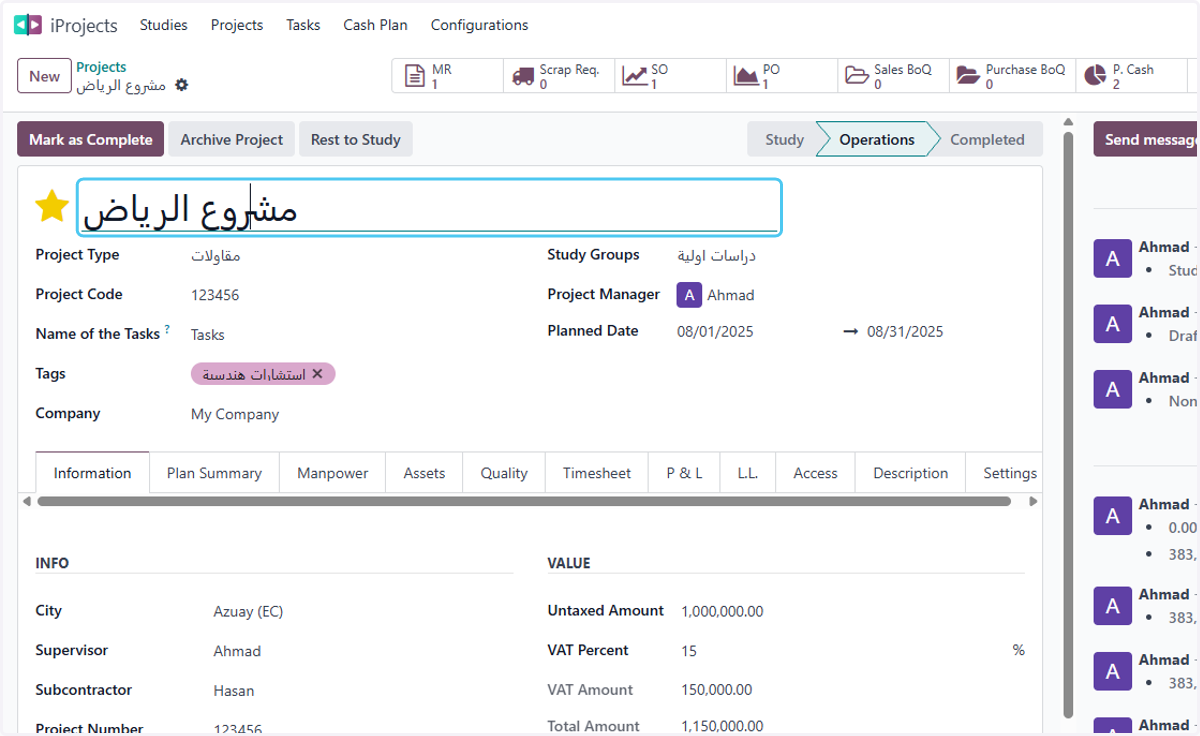Viewport: 1200px width, 736px height.
Task: Click the tab strip left scroll arrow
Action: point(26,501)
